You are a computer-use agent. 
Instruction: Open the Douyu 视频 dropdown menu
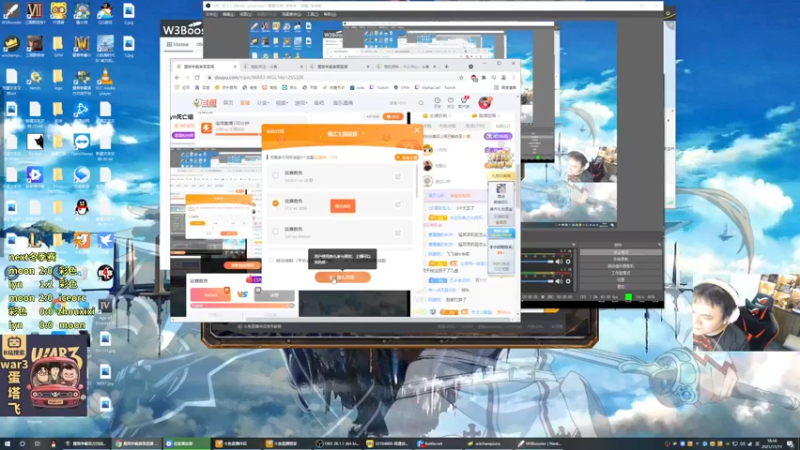(282, 103)
